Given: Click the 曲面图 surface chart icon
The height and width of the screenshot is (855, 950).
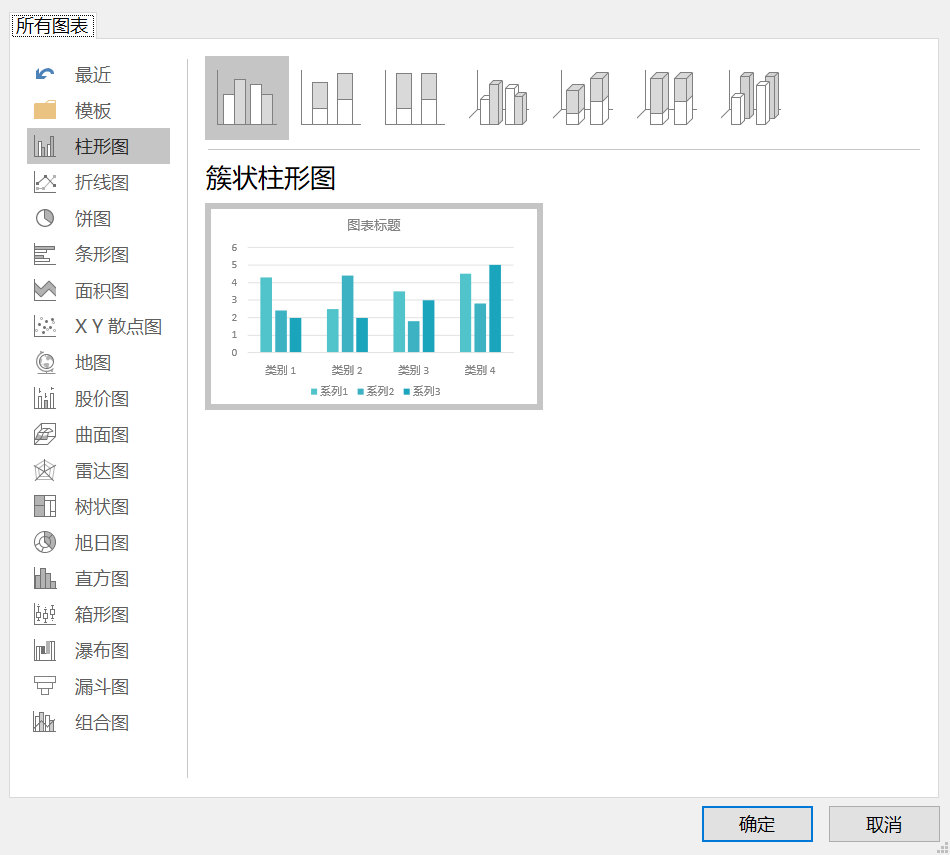Looking at the screenshot, I should click(x=45, y=434).
